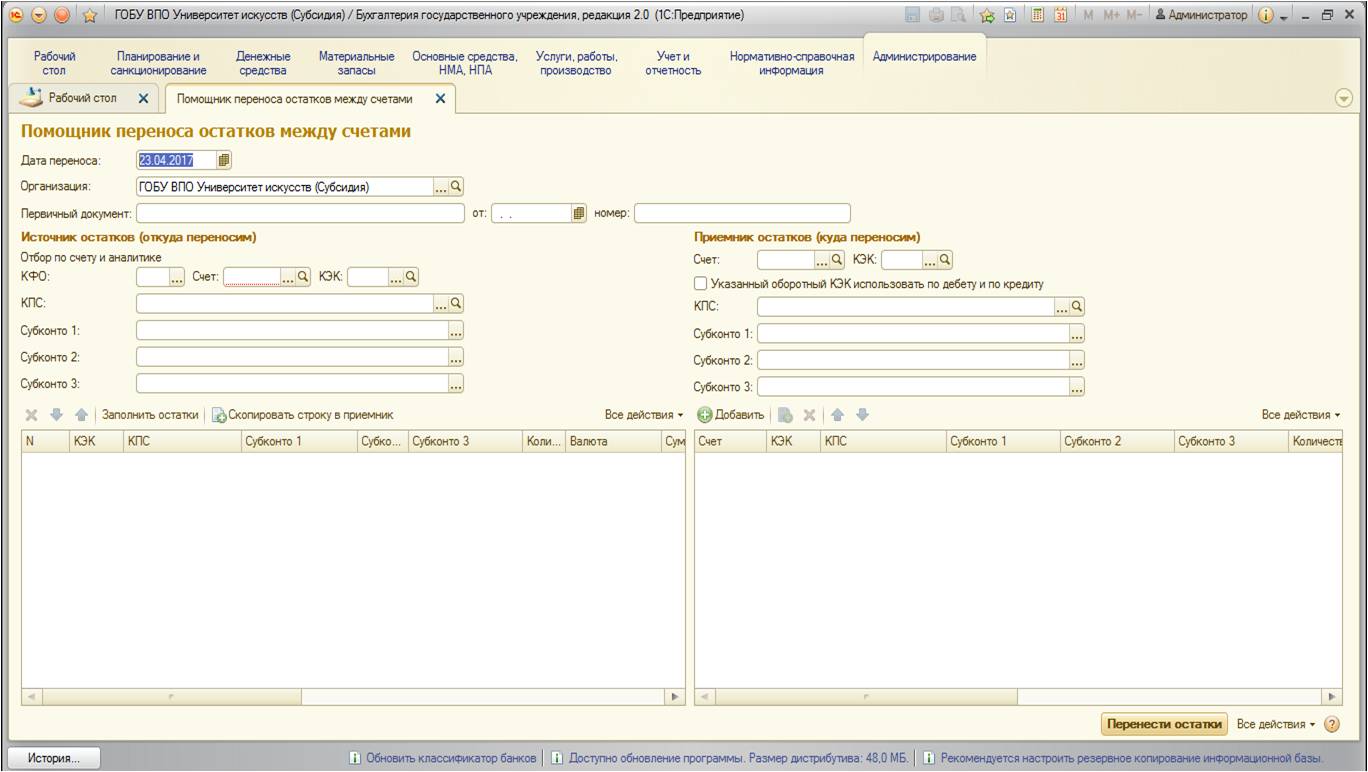Screen dimensions: 1368x772
Task: Move receiver row down with arrow icon
Action: [x=862, y=414]
